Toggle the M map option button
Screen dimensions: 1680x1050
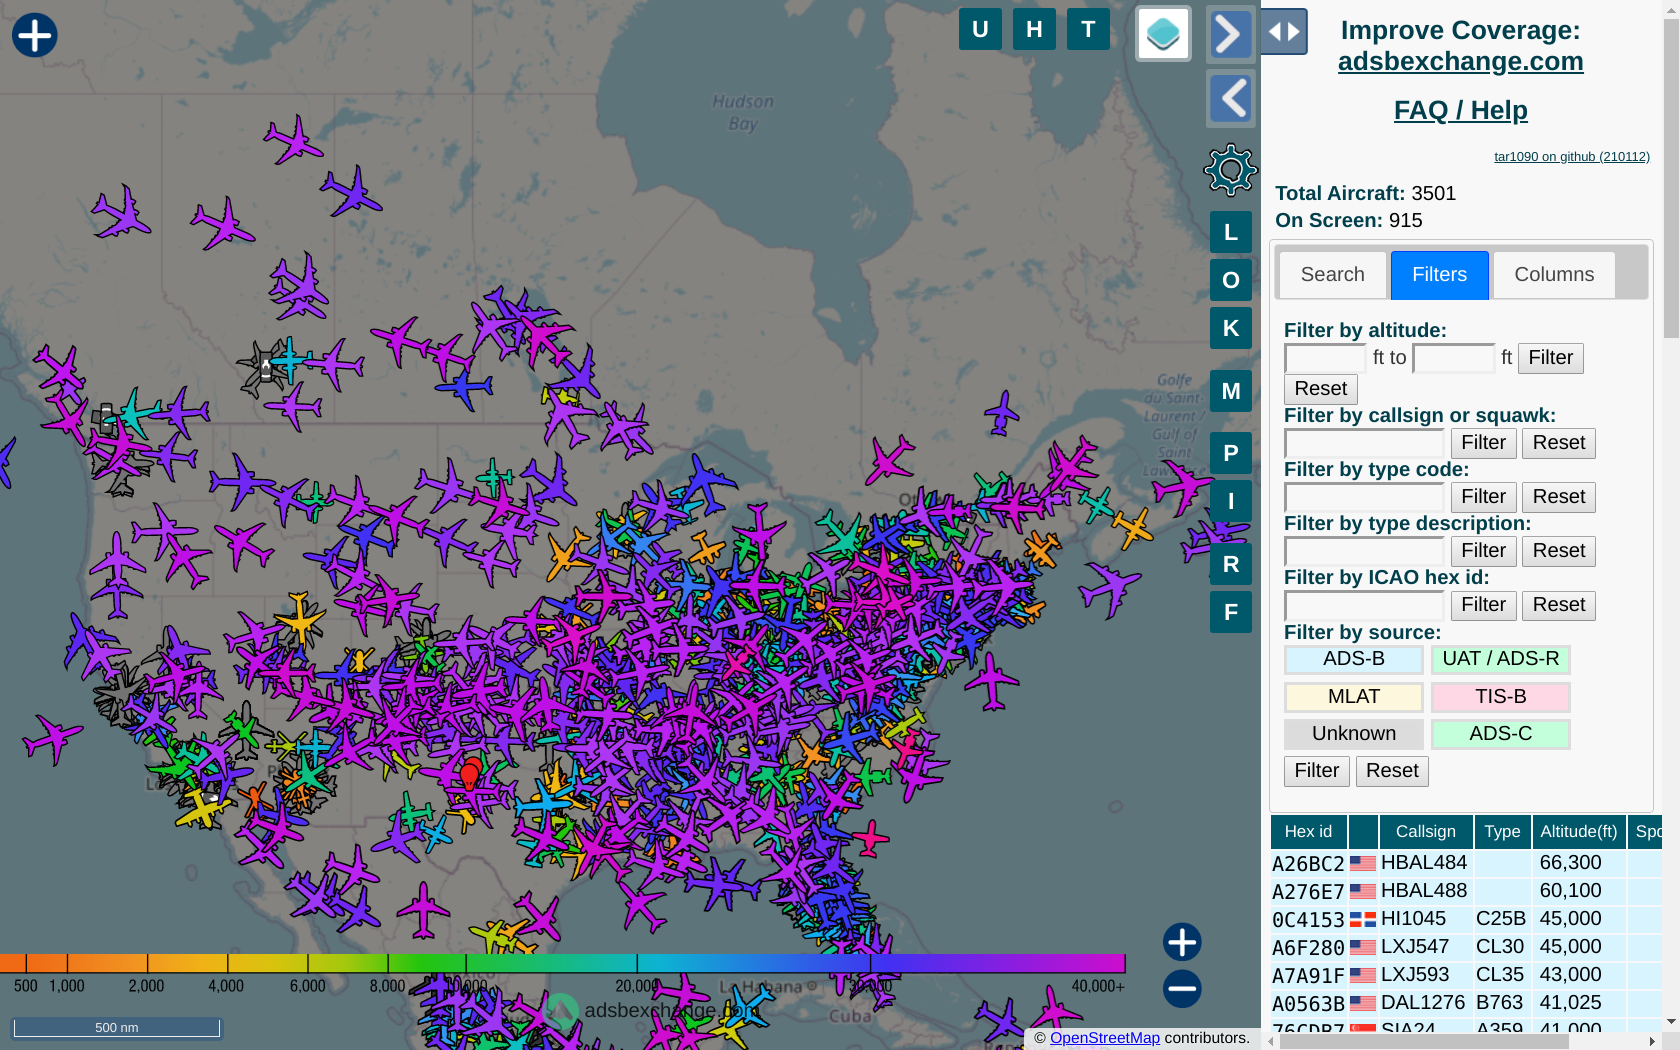[1231, 391]
